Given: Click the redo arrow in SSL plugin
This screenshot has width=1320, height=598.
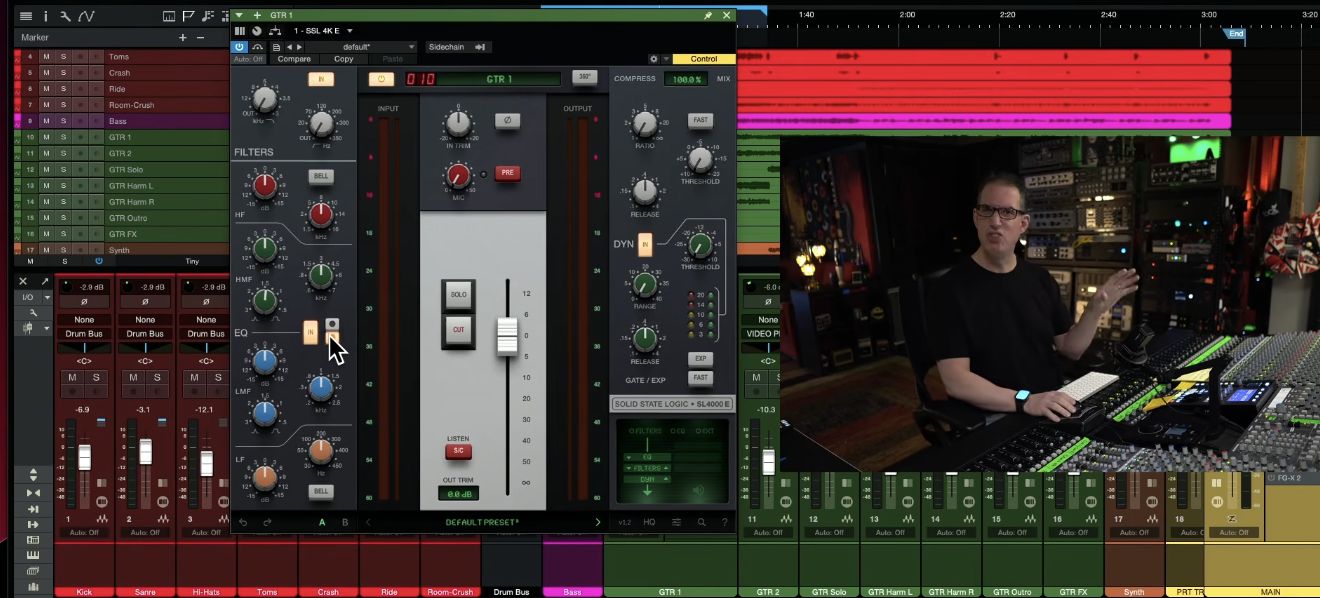Looking at the screenshot, I should tap(267, 522).
